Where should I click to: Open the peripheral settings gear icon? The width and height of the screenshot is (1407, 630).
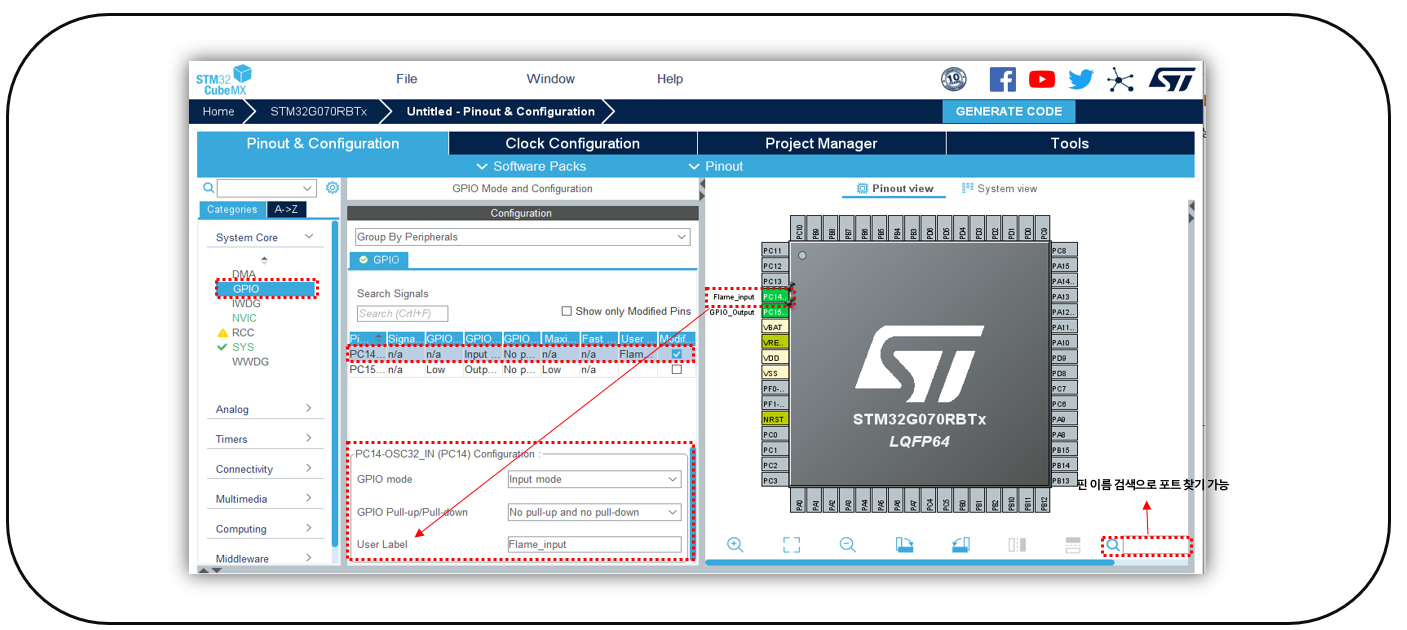332,188
